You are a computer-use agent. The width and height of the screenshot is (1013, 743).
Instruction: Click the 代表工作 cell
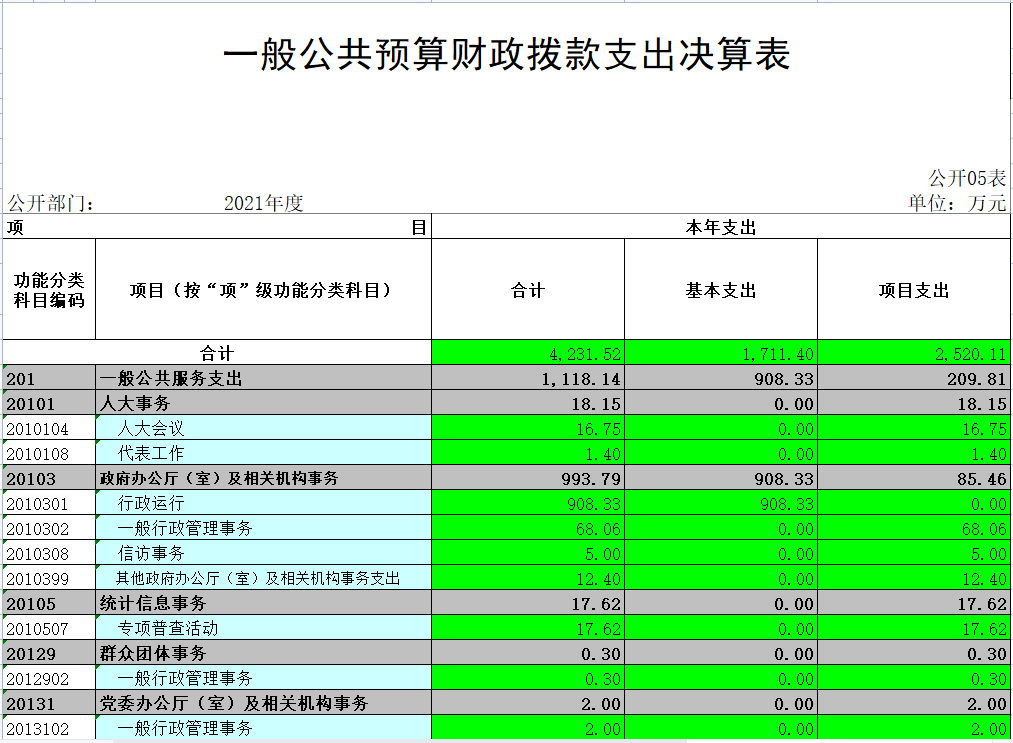(x=264, y=453)
